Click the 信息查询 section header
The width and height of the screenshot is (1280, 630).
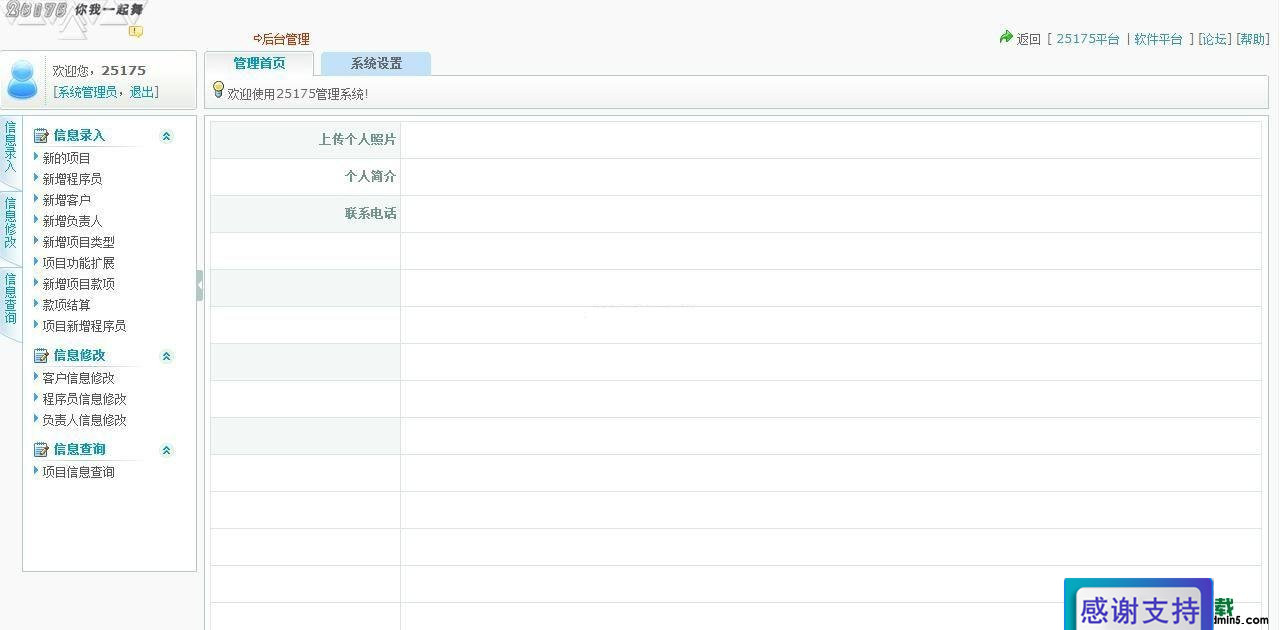tap(79, 450)
